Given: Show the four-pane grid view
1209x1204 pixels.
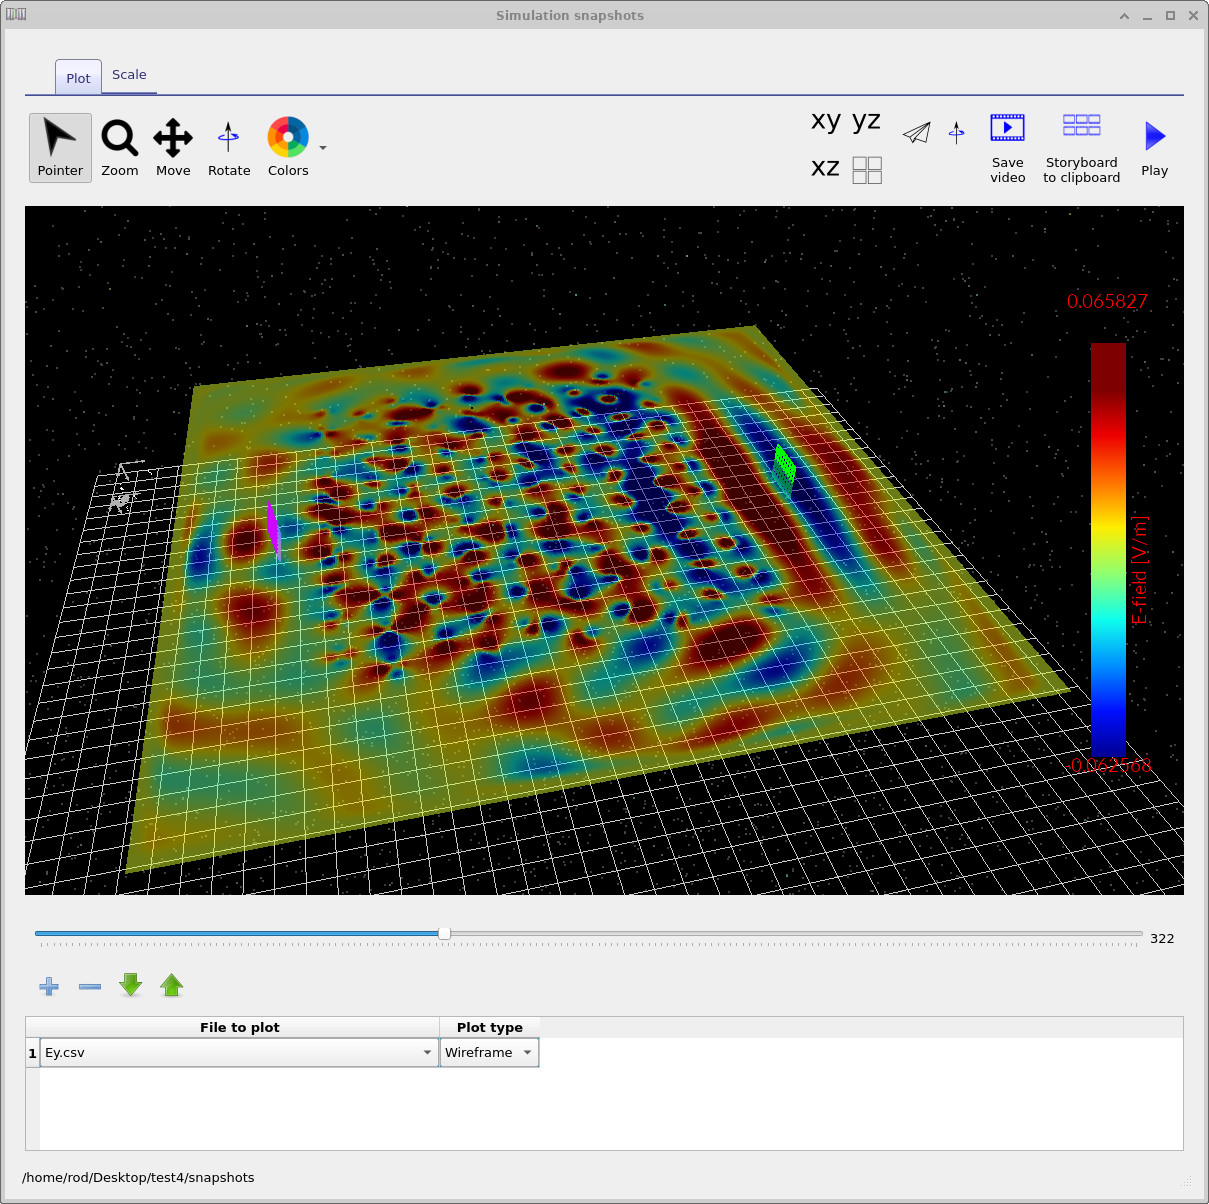Looking at the screenshot, I should point(867,170).
